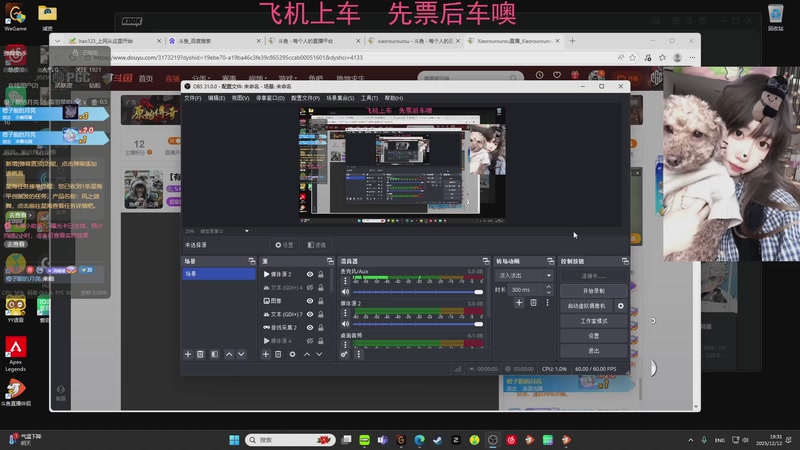Screen dimensions: 800x450
Task: Adjust the 麦克风/Aux volume slider
Action: (x=418, y=292)
